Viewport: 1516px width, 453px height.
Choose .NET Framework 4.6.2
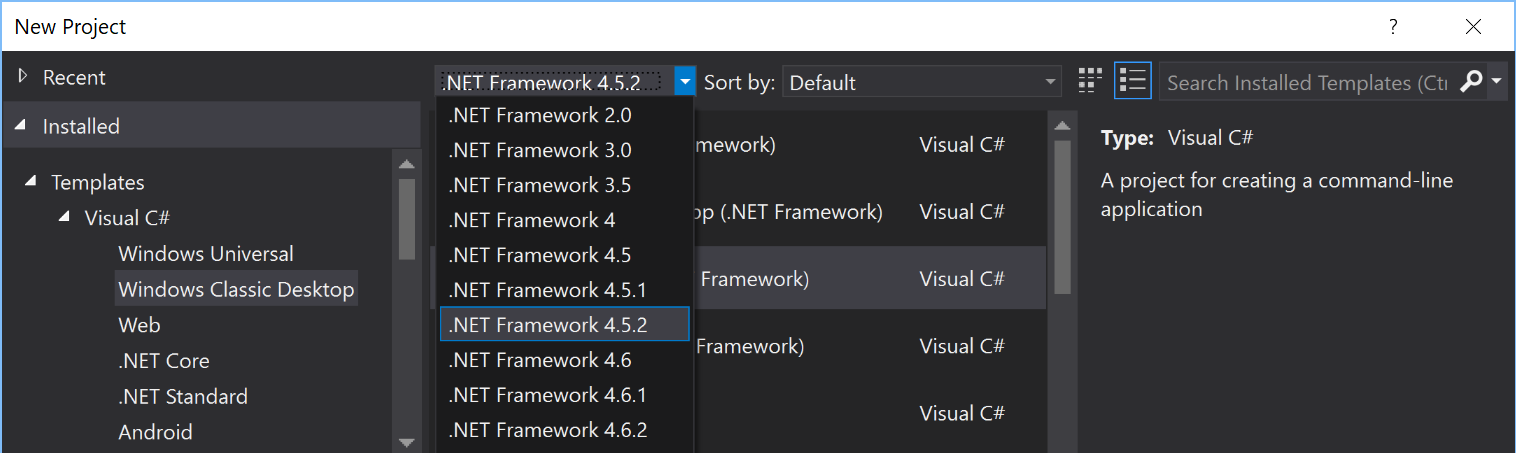[565, 430]
